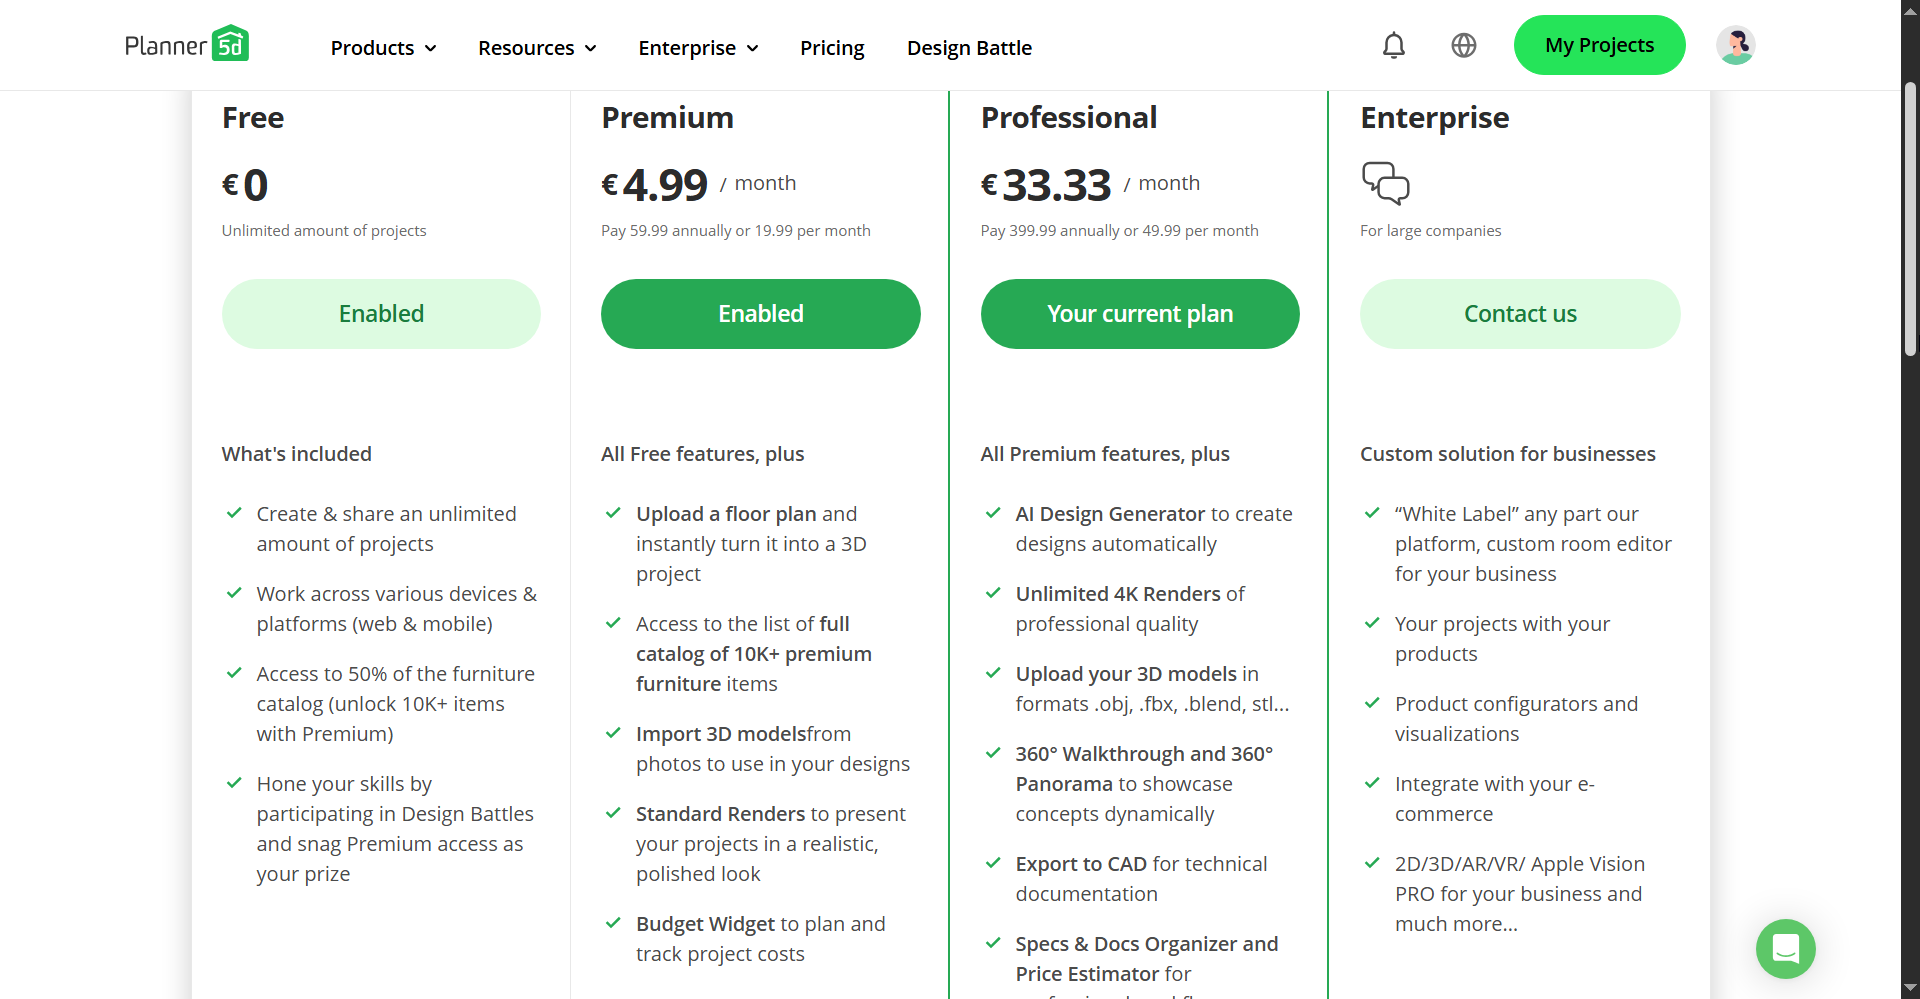The image size is (1920, 999).
Task: Expand the Enterprise navigation dropdown
Action: (x=698, y=48)
